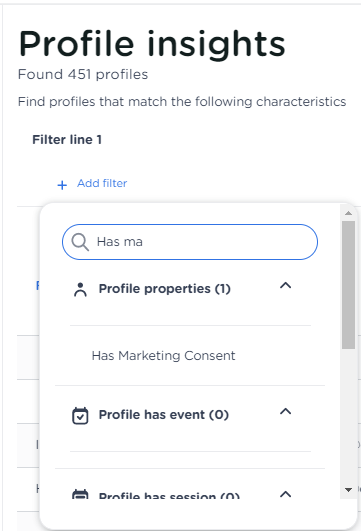Click the person icon for Profile properties
Image resolution: width=361 pixels, height=531 pixels.
coord(80,290)
